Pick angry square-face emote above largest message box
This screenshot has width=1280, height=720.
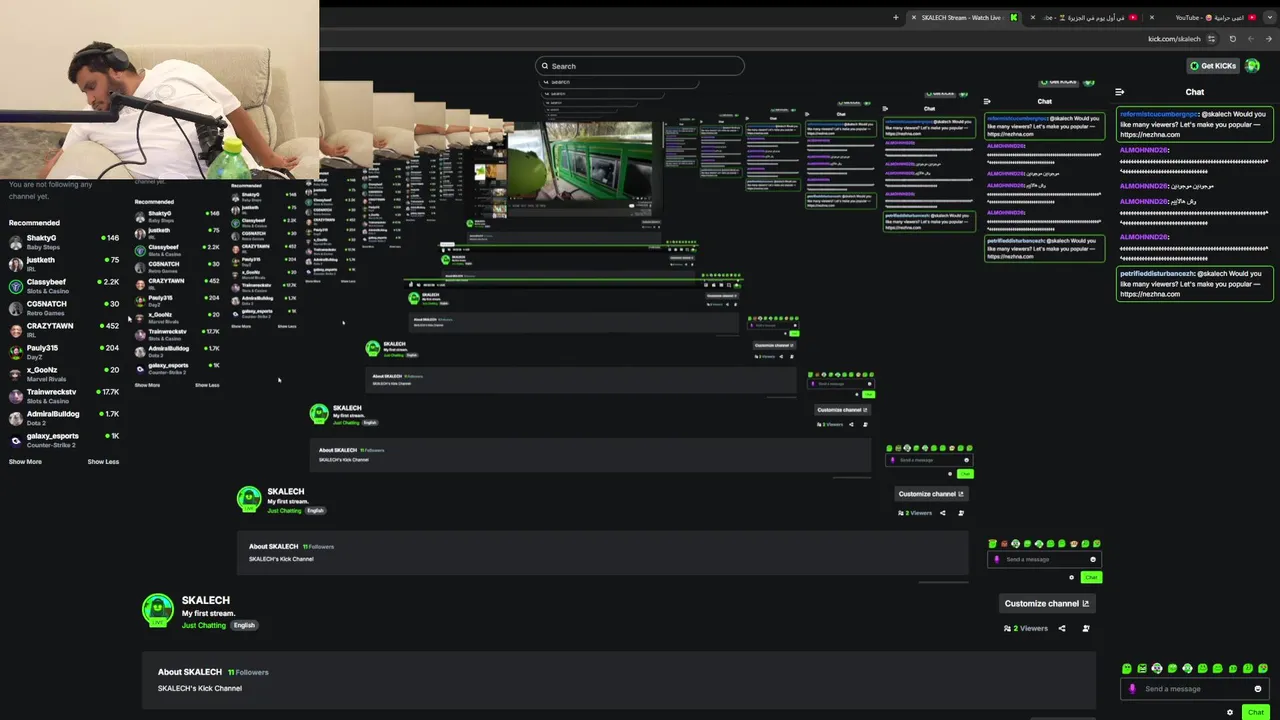point(1142,668)
